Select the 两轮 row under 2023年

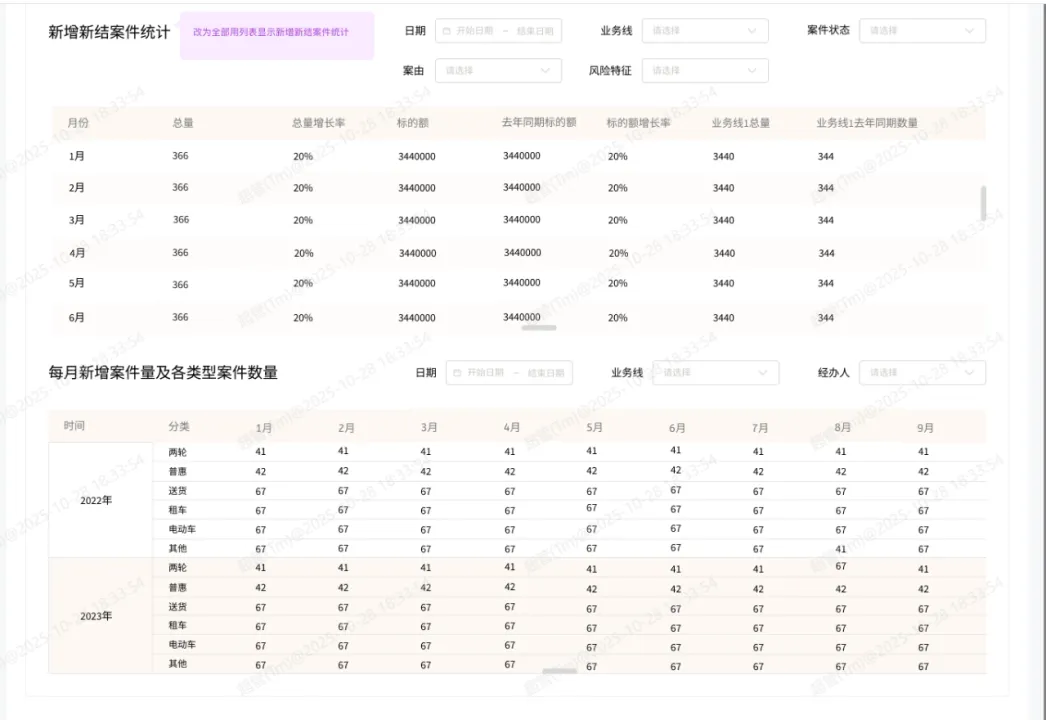[181, 568]
